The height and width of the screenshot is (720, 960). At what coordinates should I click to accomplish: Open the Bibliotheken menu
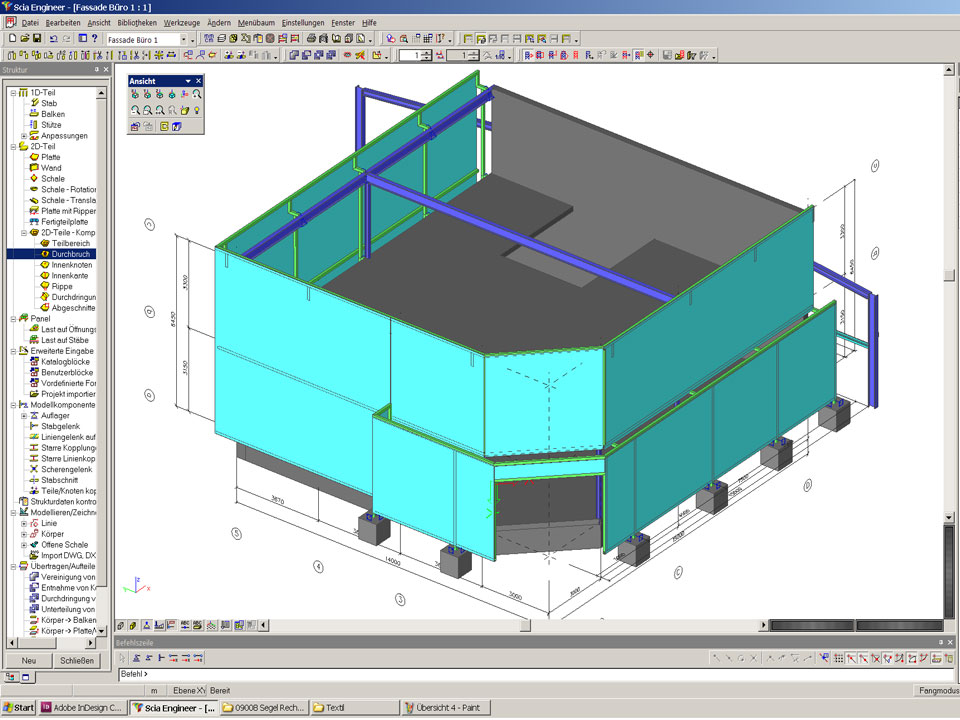pos(136,22)
